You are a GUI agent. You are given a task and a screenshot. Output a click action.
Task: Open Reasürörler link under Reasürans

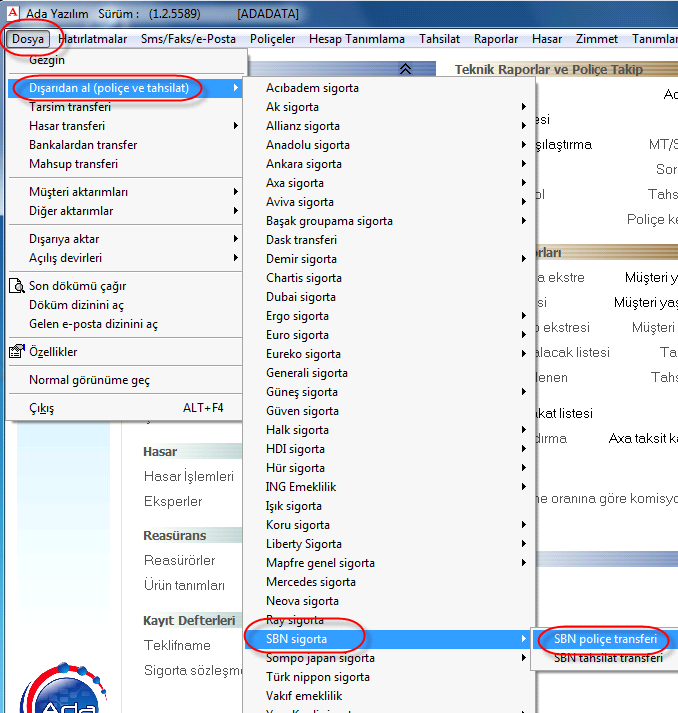[179, 561]
